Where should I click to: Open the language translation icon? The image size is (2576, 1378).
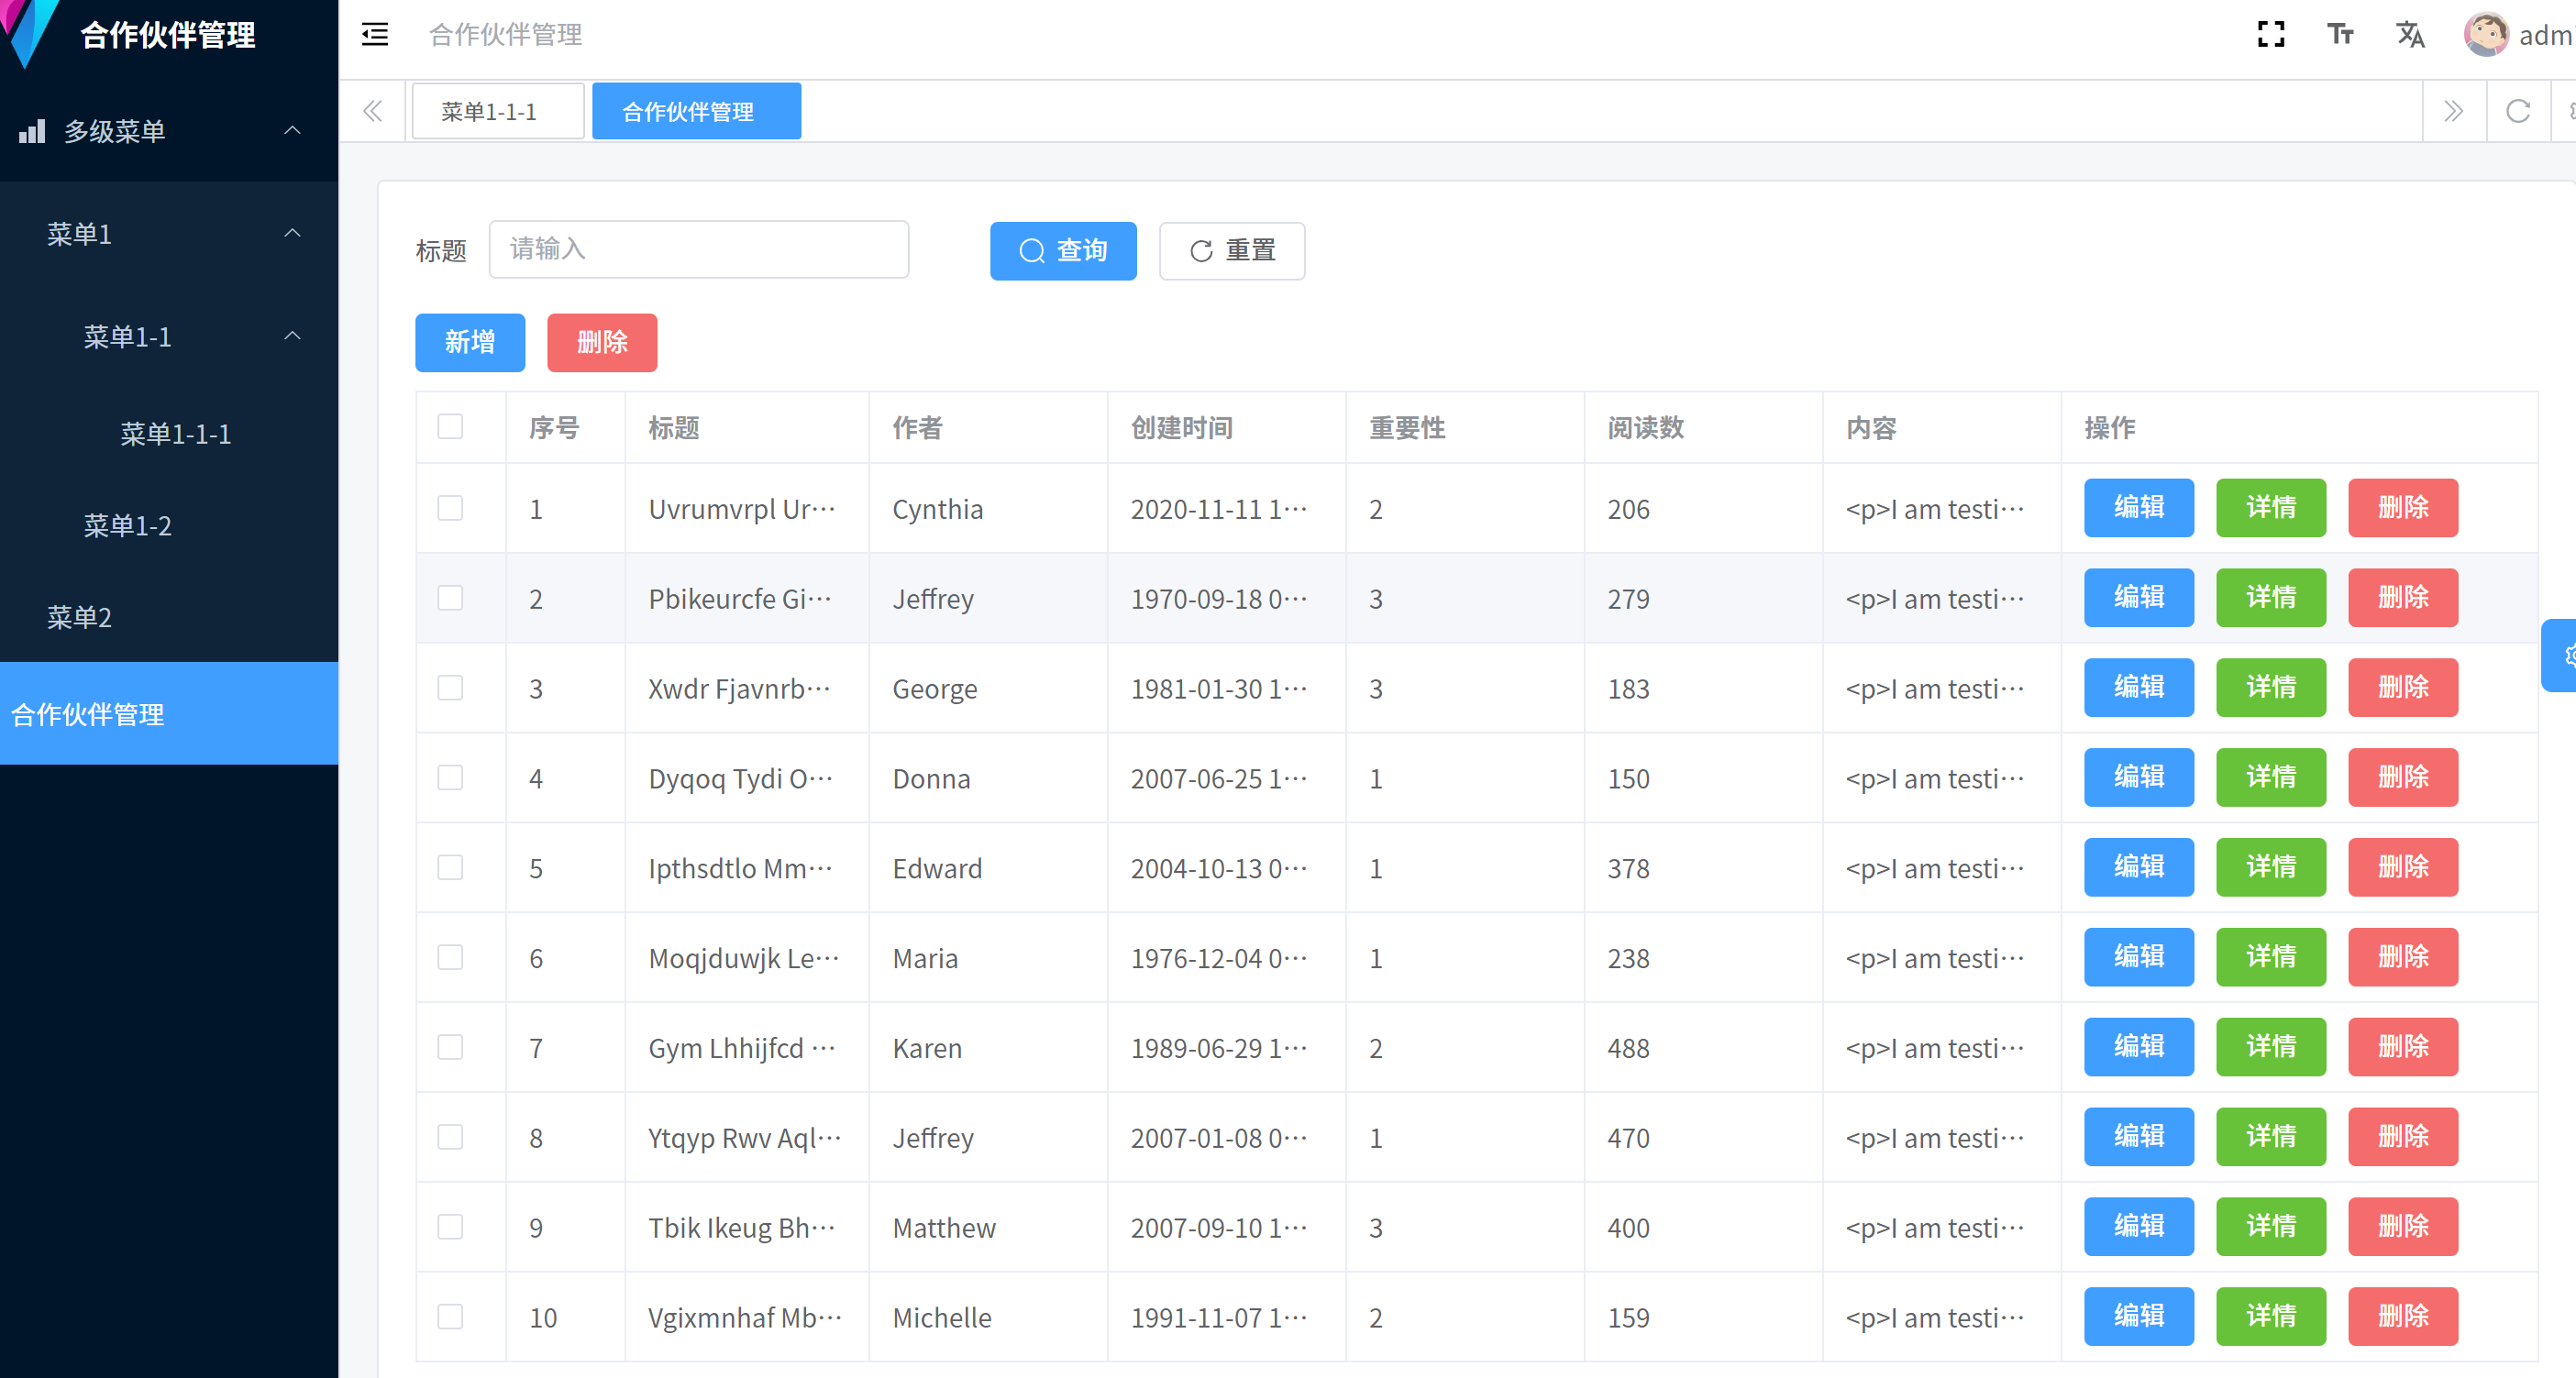(2410, 35)
